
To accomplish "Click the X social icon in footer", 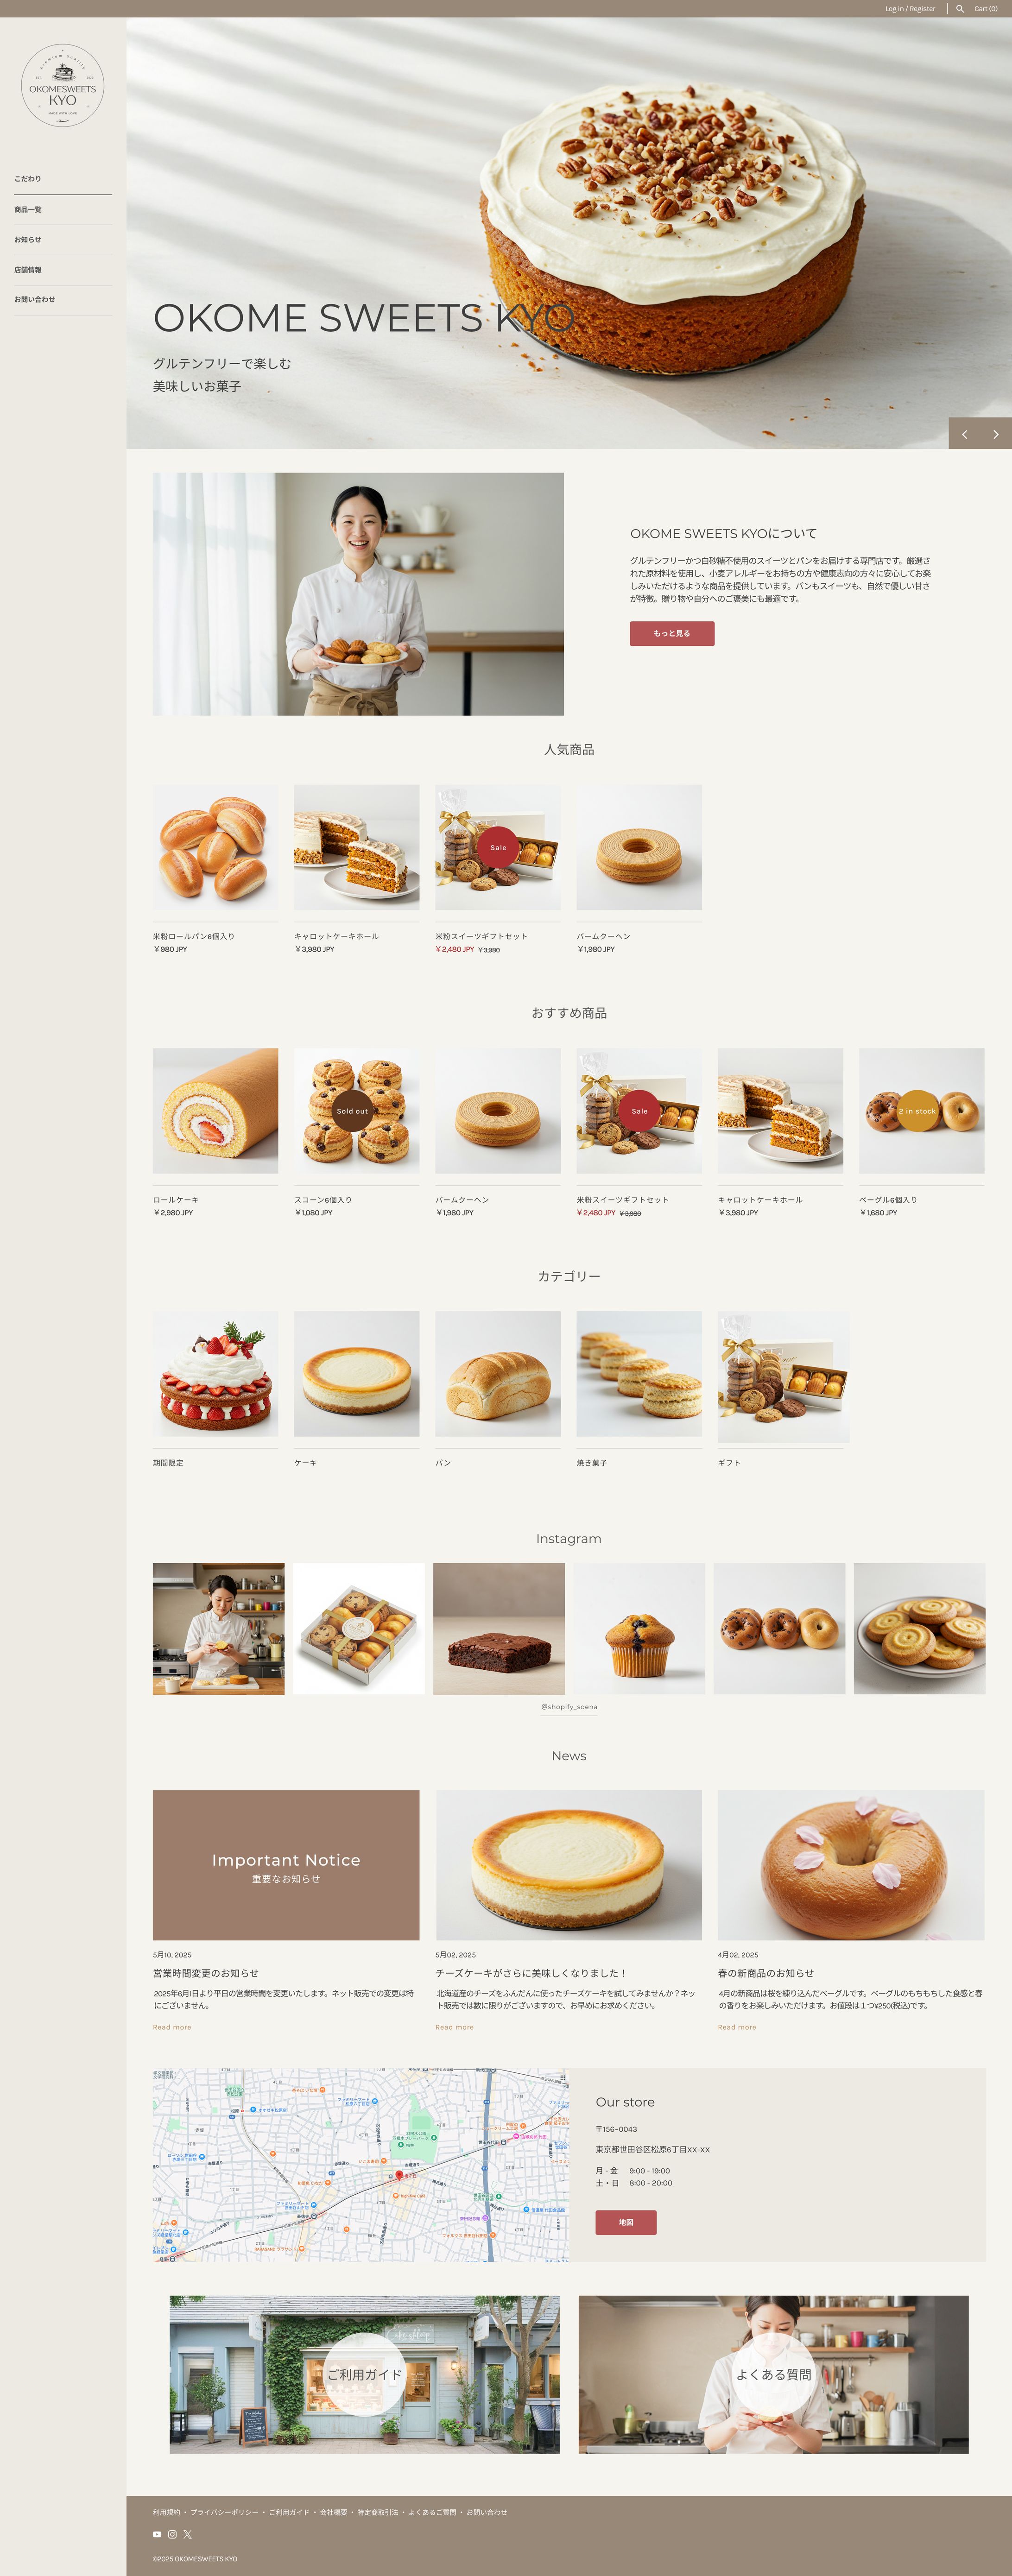I will [x=187, y=2534].
